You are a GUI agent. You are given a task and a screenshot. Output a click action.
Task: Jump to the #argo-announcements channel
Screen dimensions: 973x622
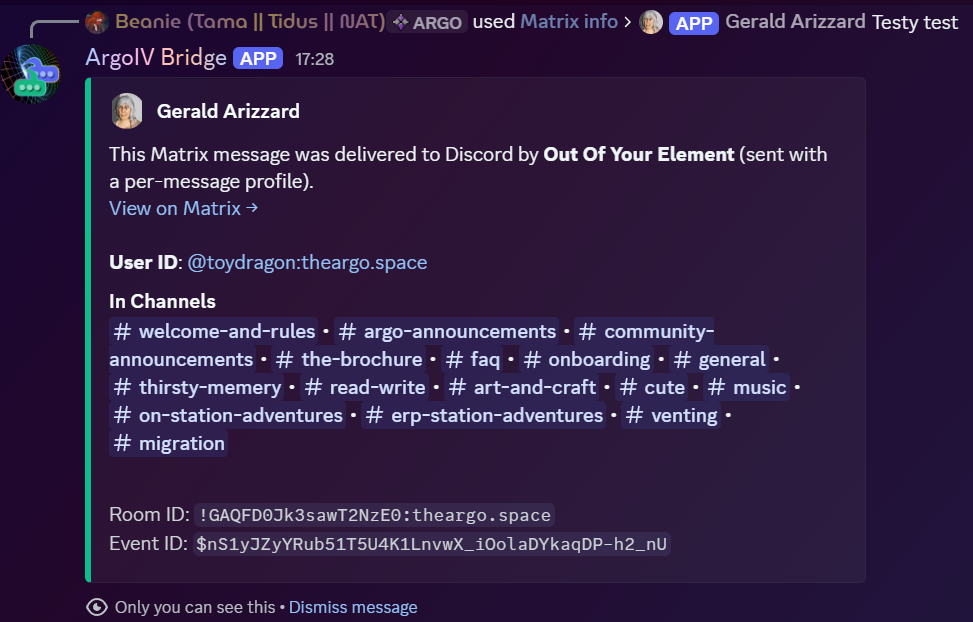(447, 331)
